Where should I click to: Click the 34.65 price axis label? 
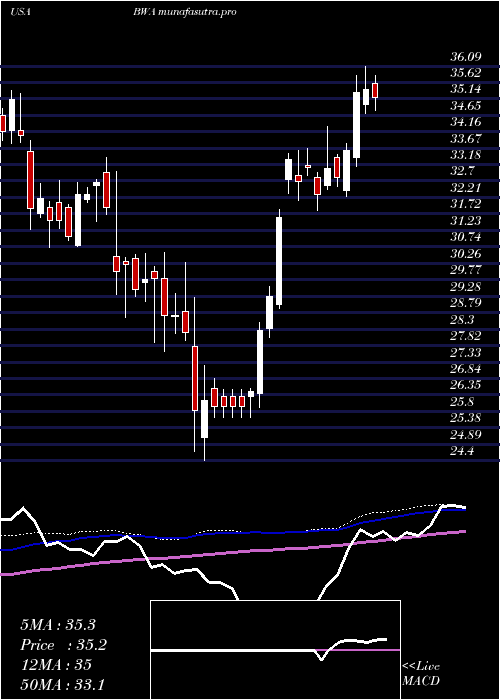click(465, 106)
